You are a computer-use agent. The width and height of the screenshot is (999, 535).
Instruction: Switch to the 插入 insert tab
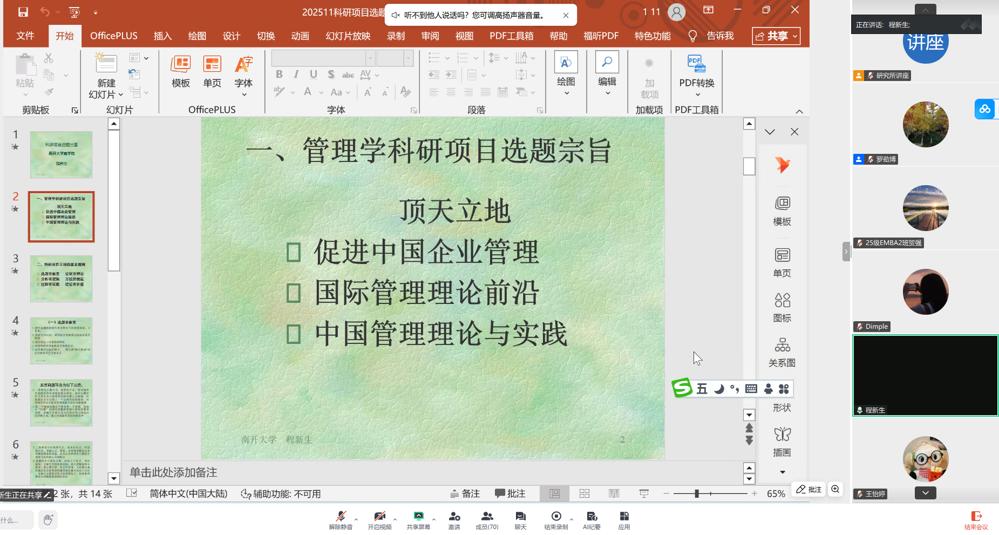162,36
